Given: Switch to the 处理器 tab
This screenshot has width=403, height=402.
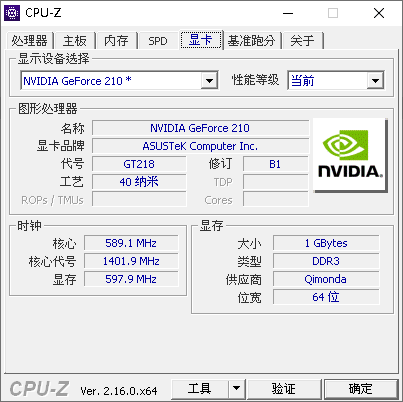Looking at the screenshot, I should pos(29,41).
